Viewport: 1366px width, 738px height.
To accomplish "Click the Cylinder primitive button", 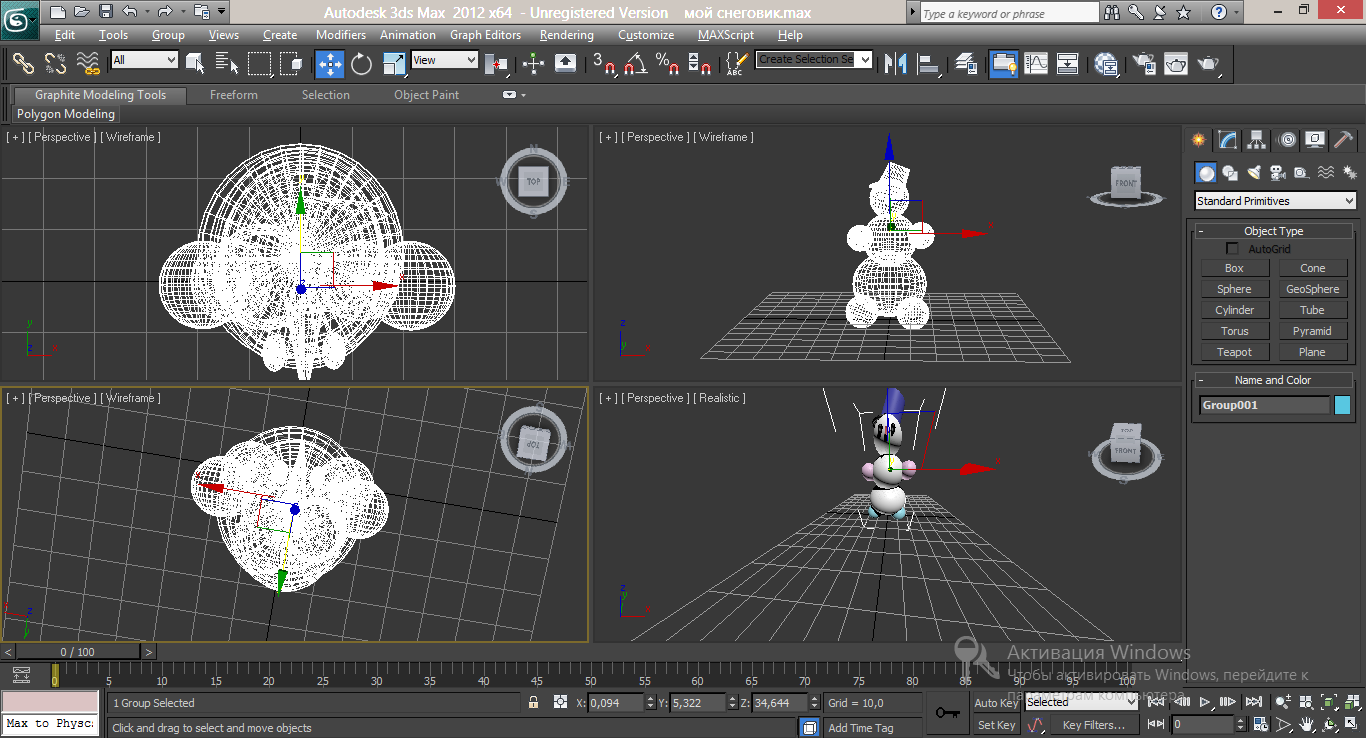I will (x=1234, y=310).
